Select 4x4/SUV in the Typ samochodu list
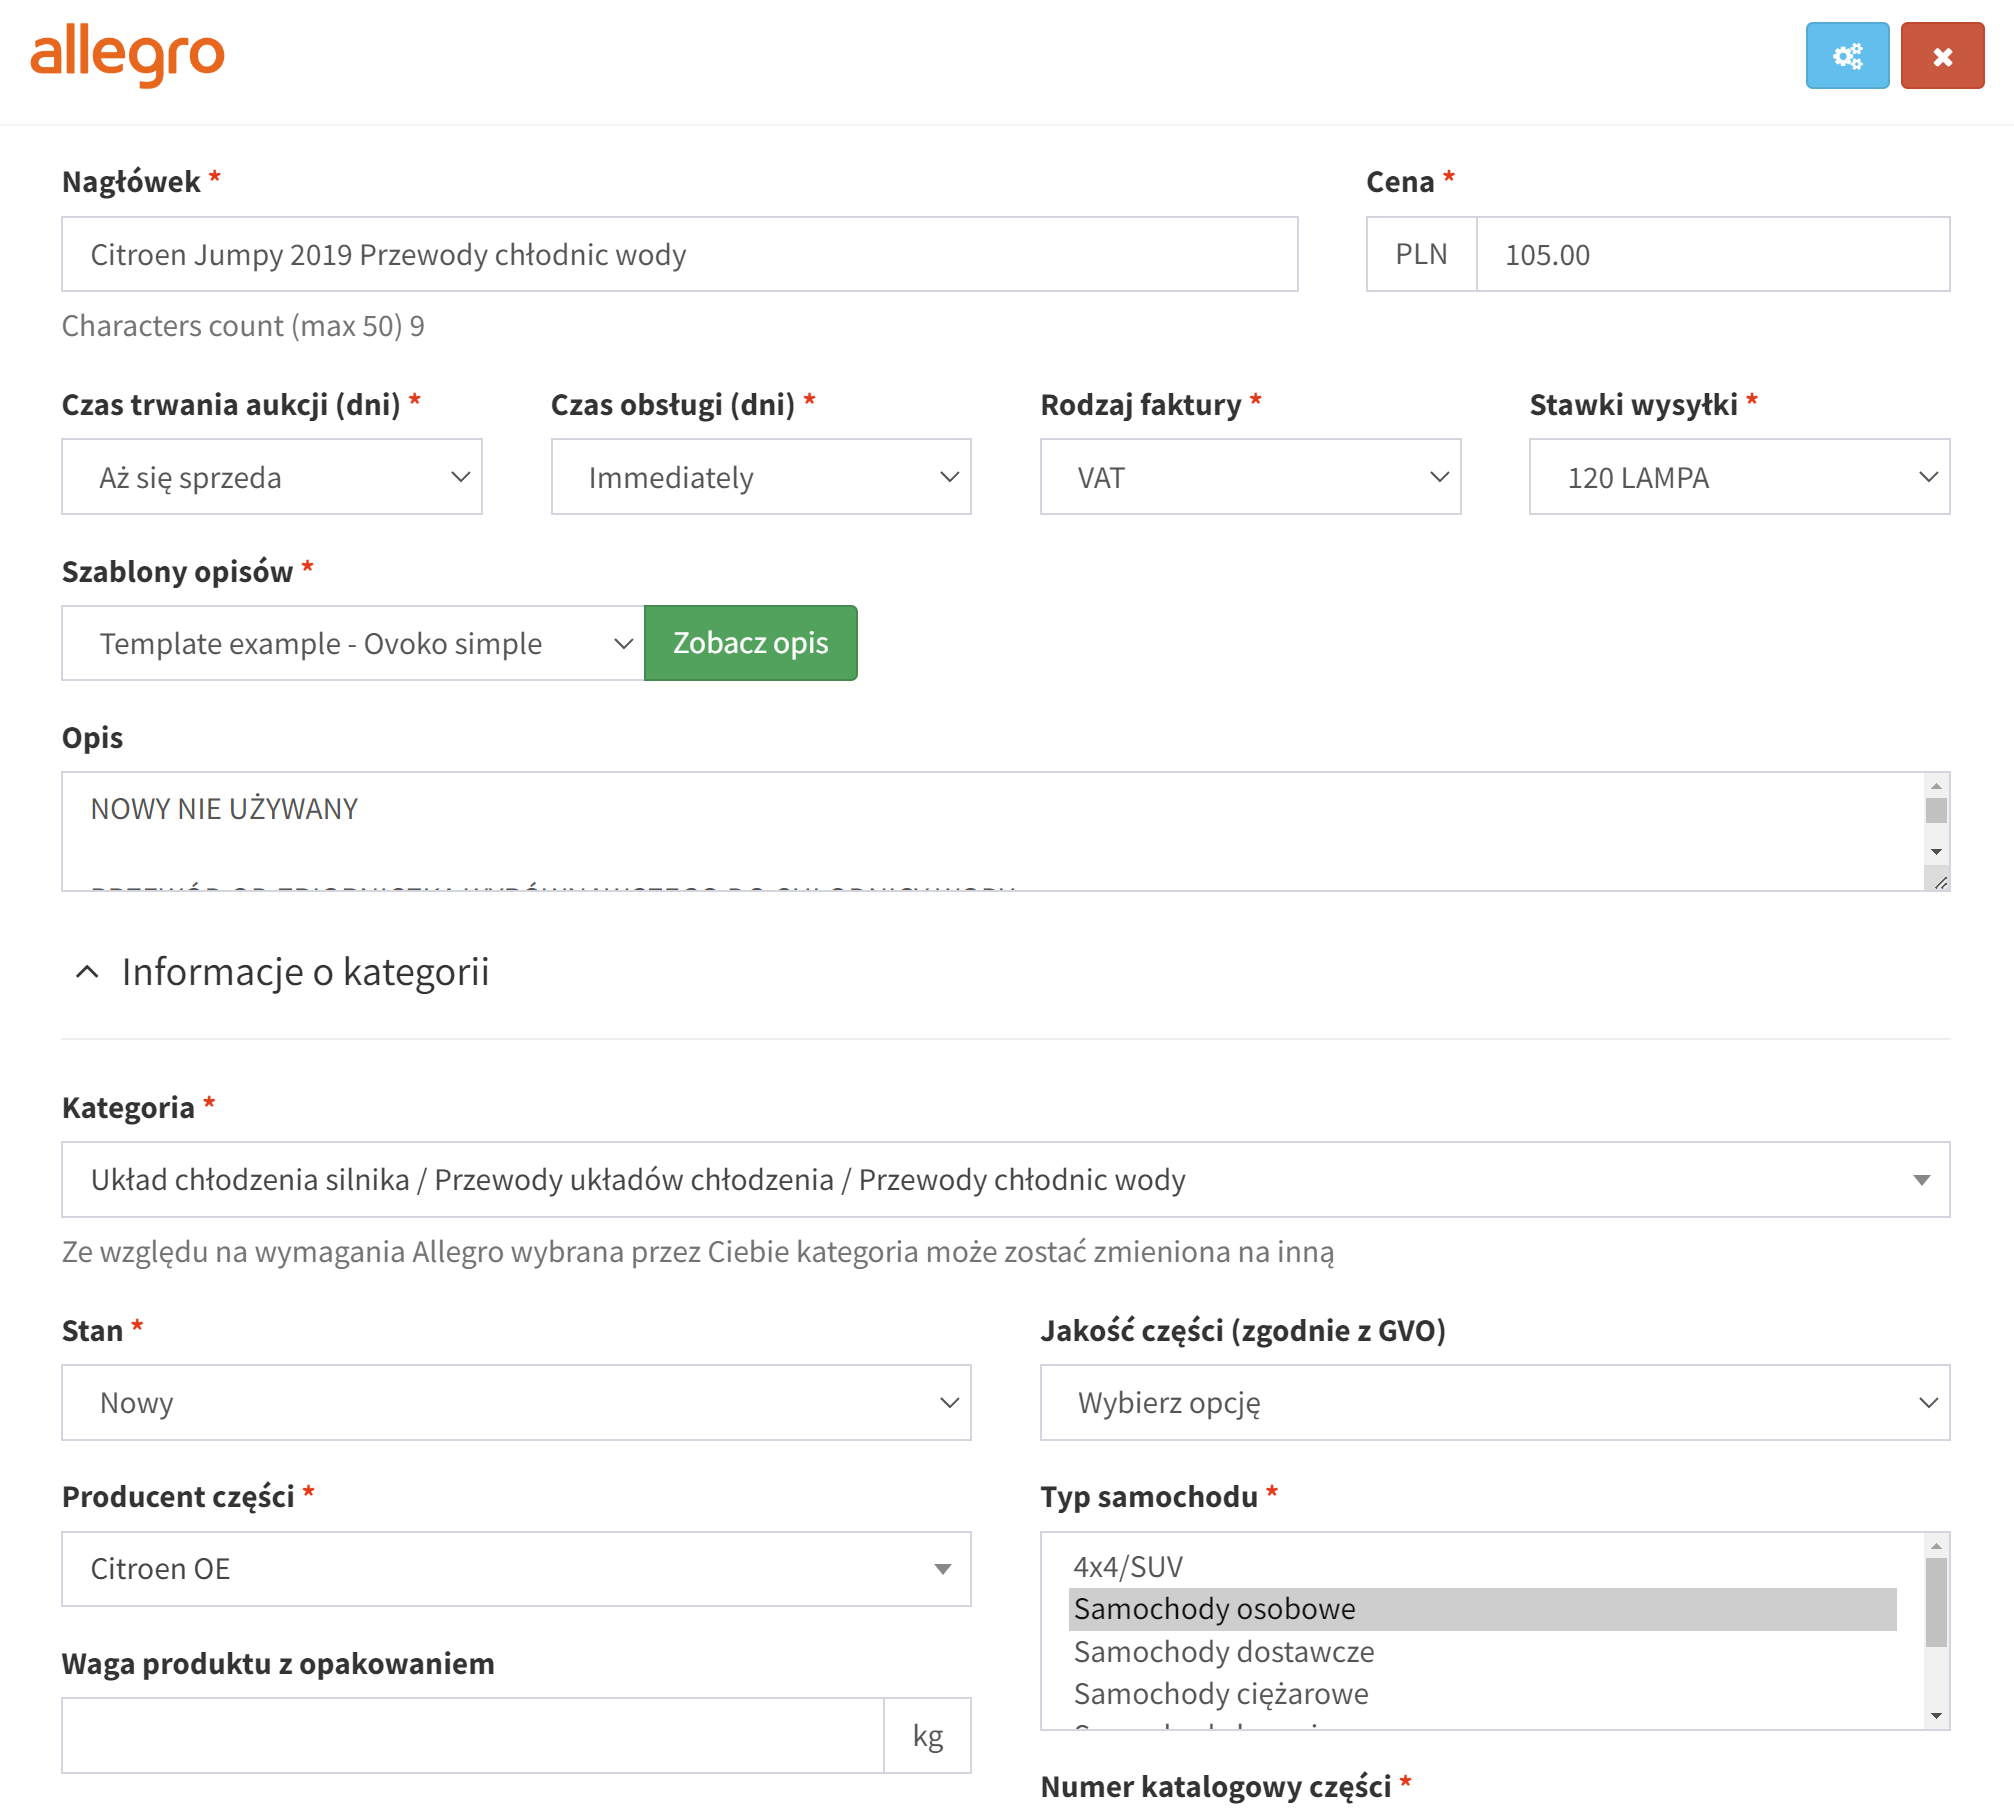The height and width of the screenshot is (1809, 2014). pyautogui.click(x=1128, y=1567)
